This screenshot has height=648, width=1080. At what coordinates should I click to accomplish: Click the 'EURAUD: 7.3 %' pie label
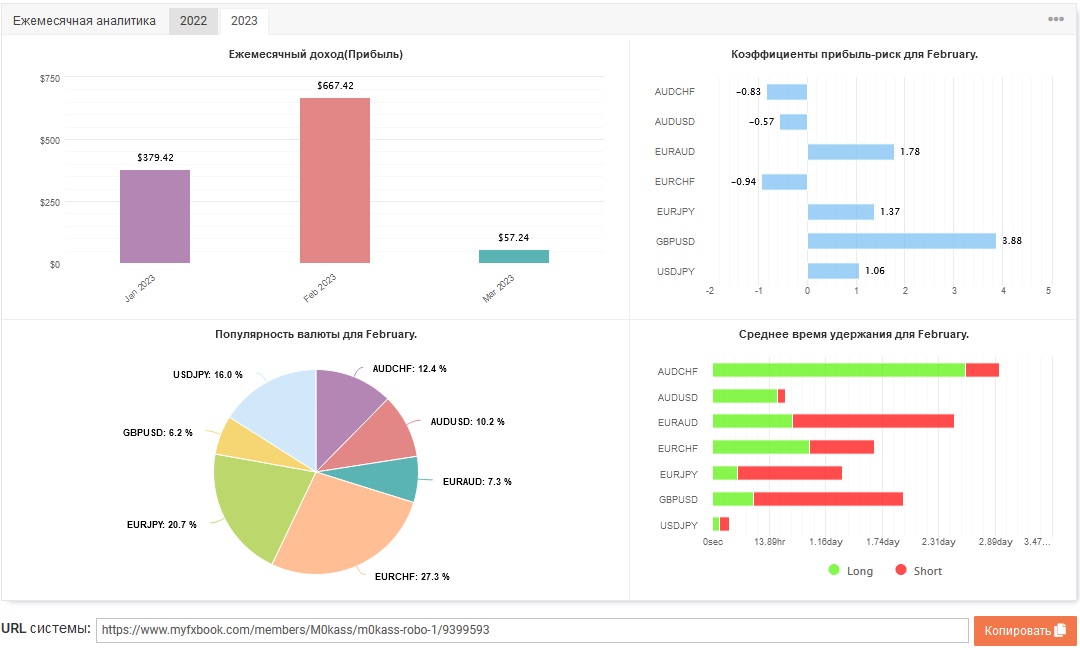click(477, 482)
